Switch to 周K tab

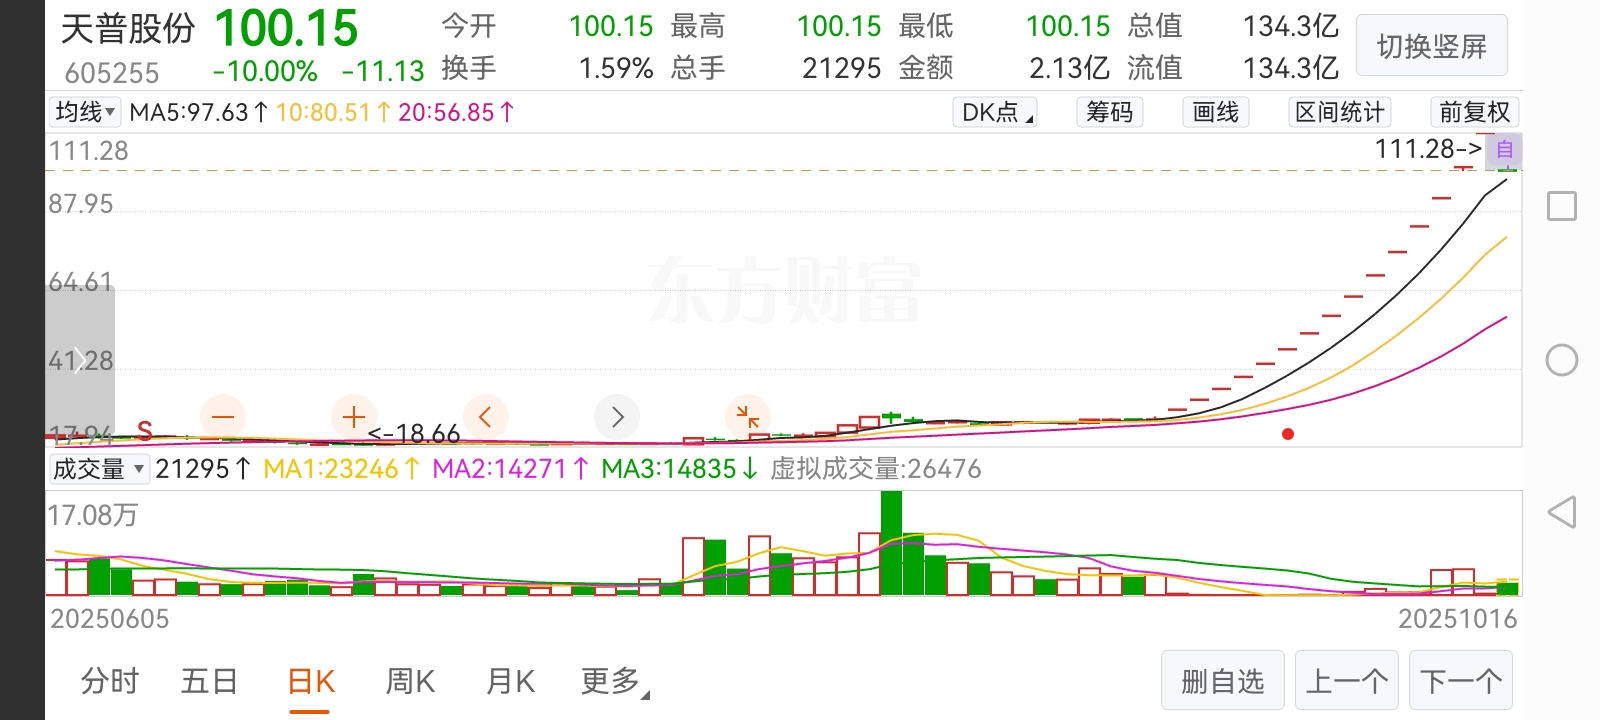pos(410,682)
